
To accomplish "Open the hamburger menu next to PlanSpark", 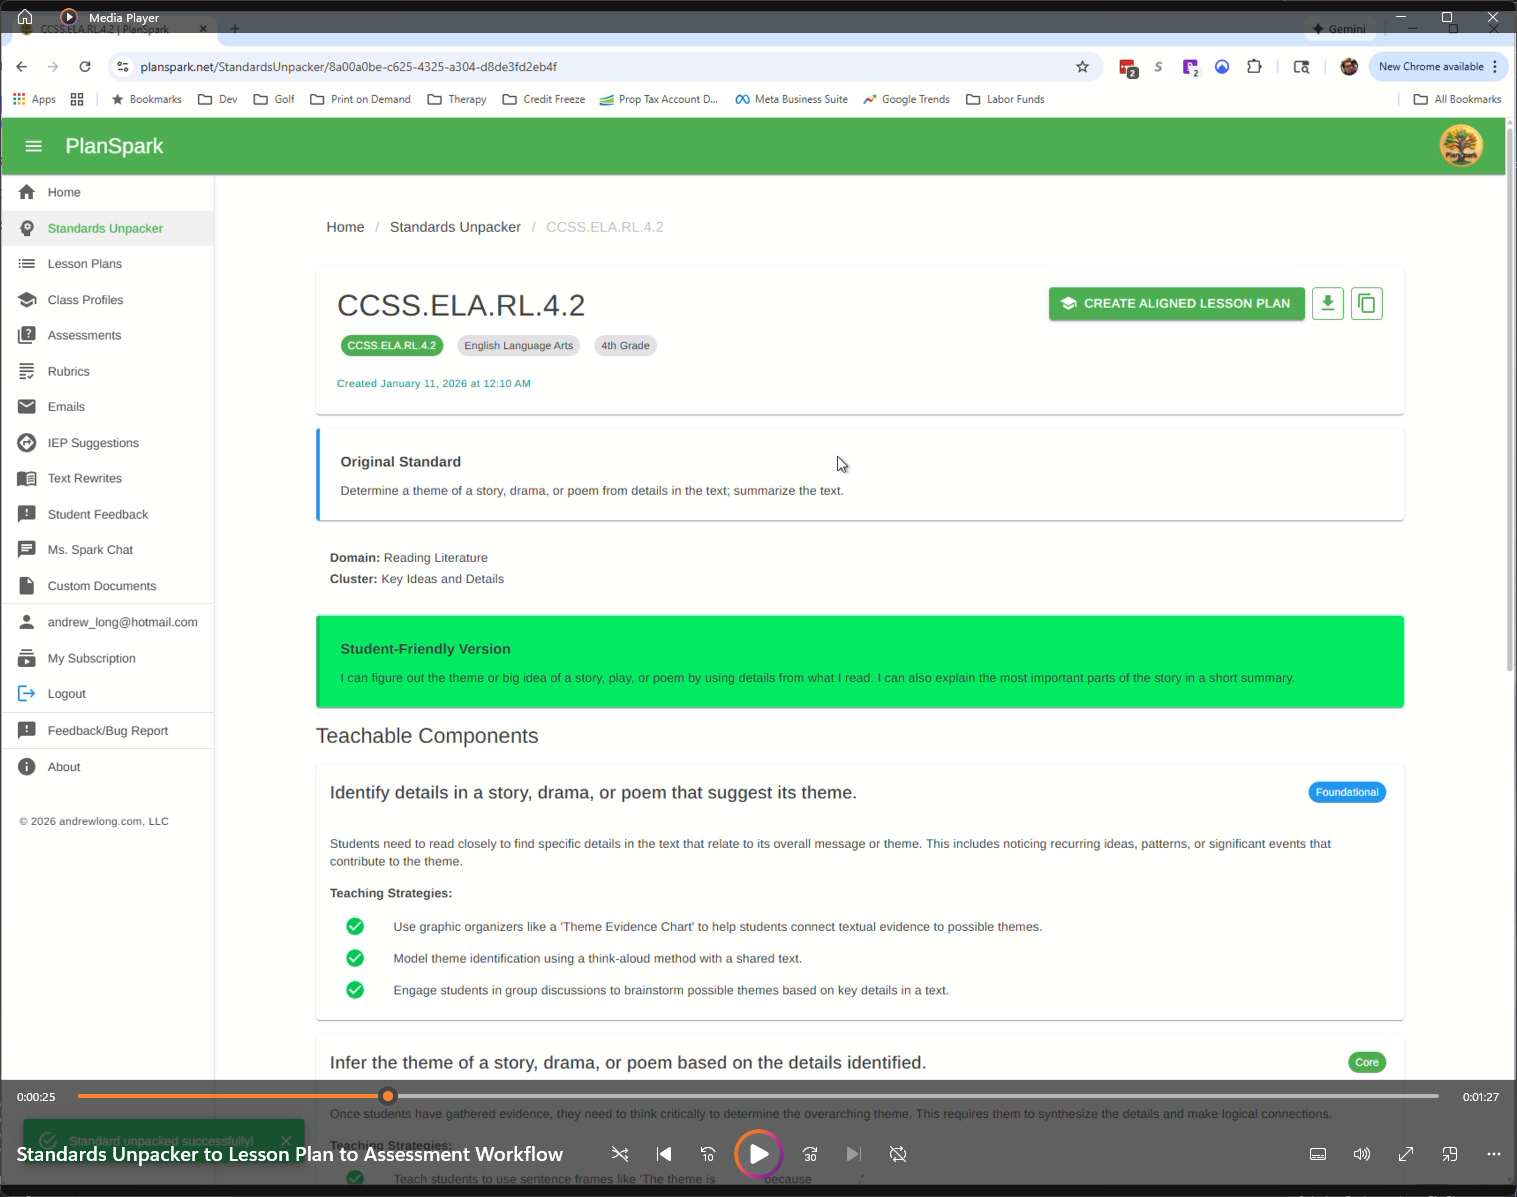I will click(33, 146).
